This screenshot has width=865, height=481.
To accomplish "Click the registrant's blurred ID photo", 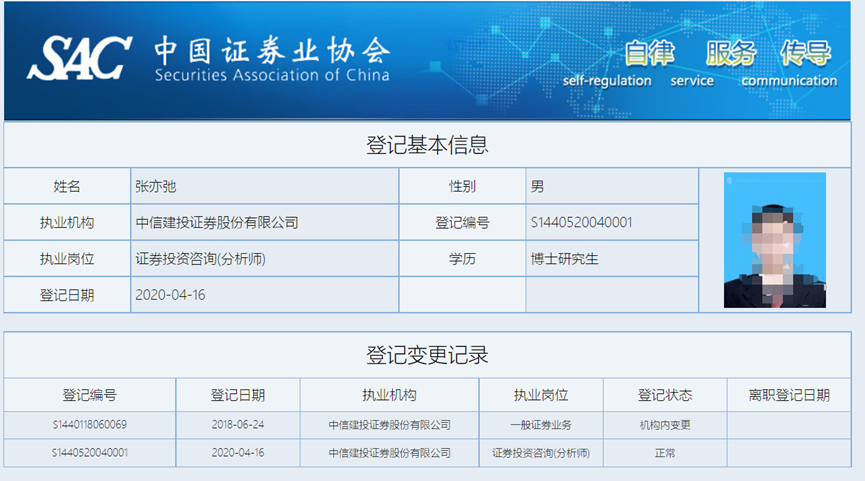I will 775,240.
